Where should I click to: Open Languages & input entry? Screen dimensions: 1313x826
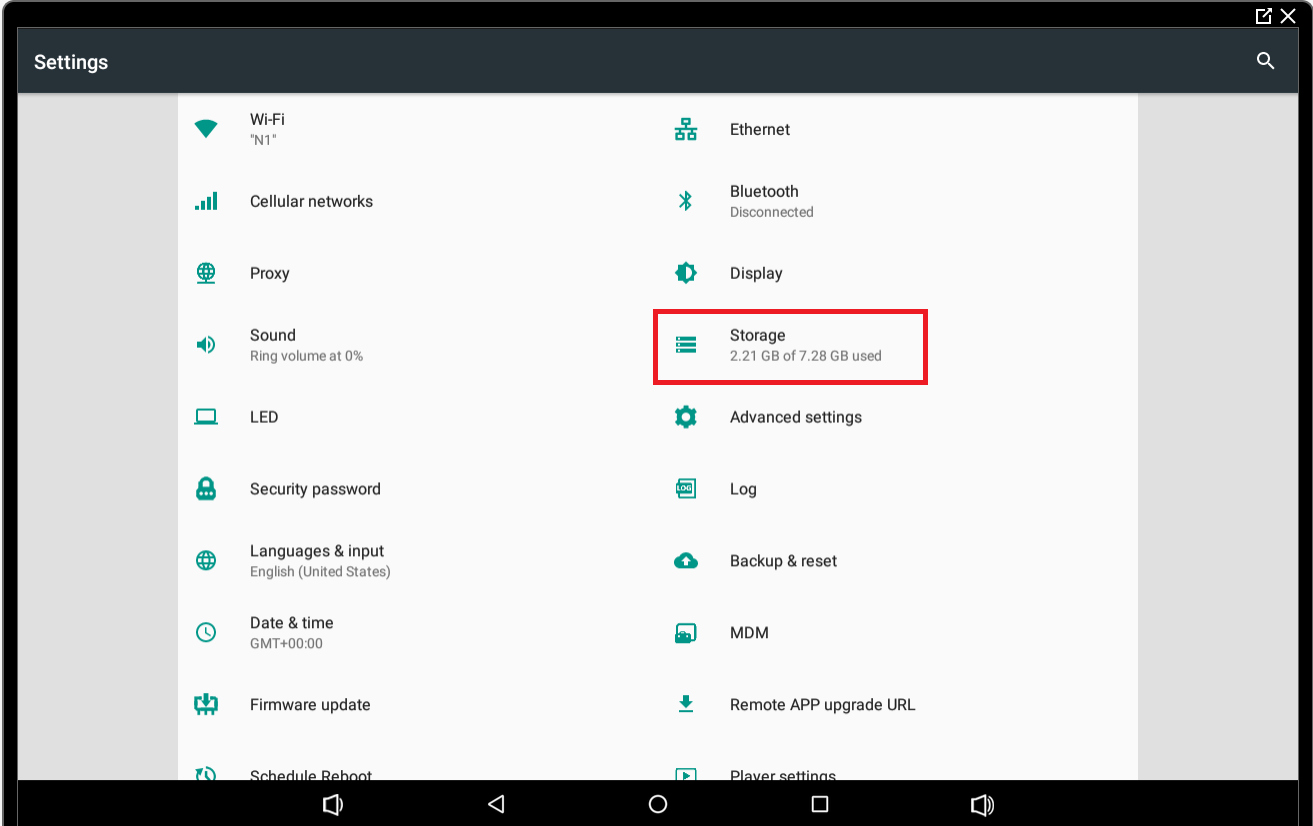(x=418, y=561)
